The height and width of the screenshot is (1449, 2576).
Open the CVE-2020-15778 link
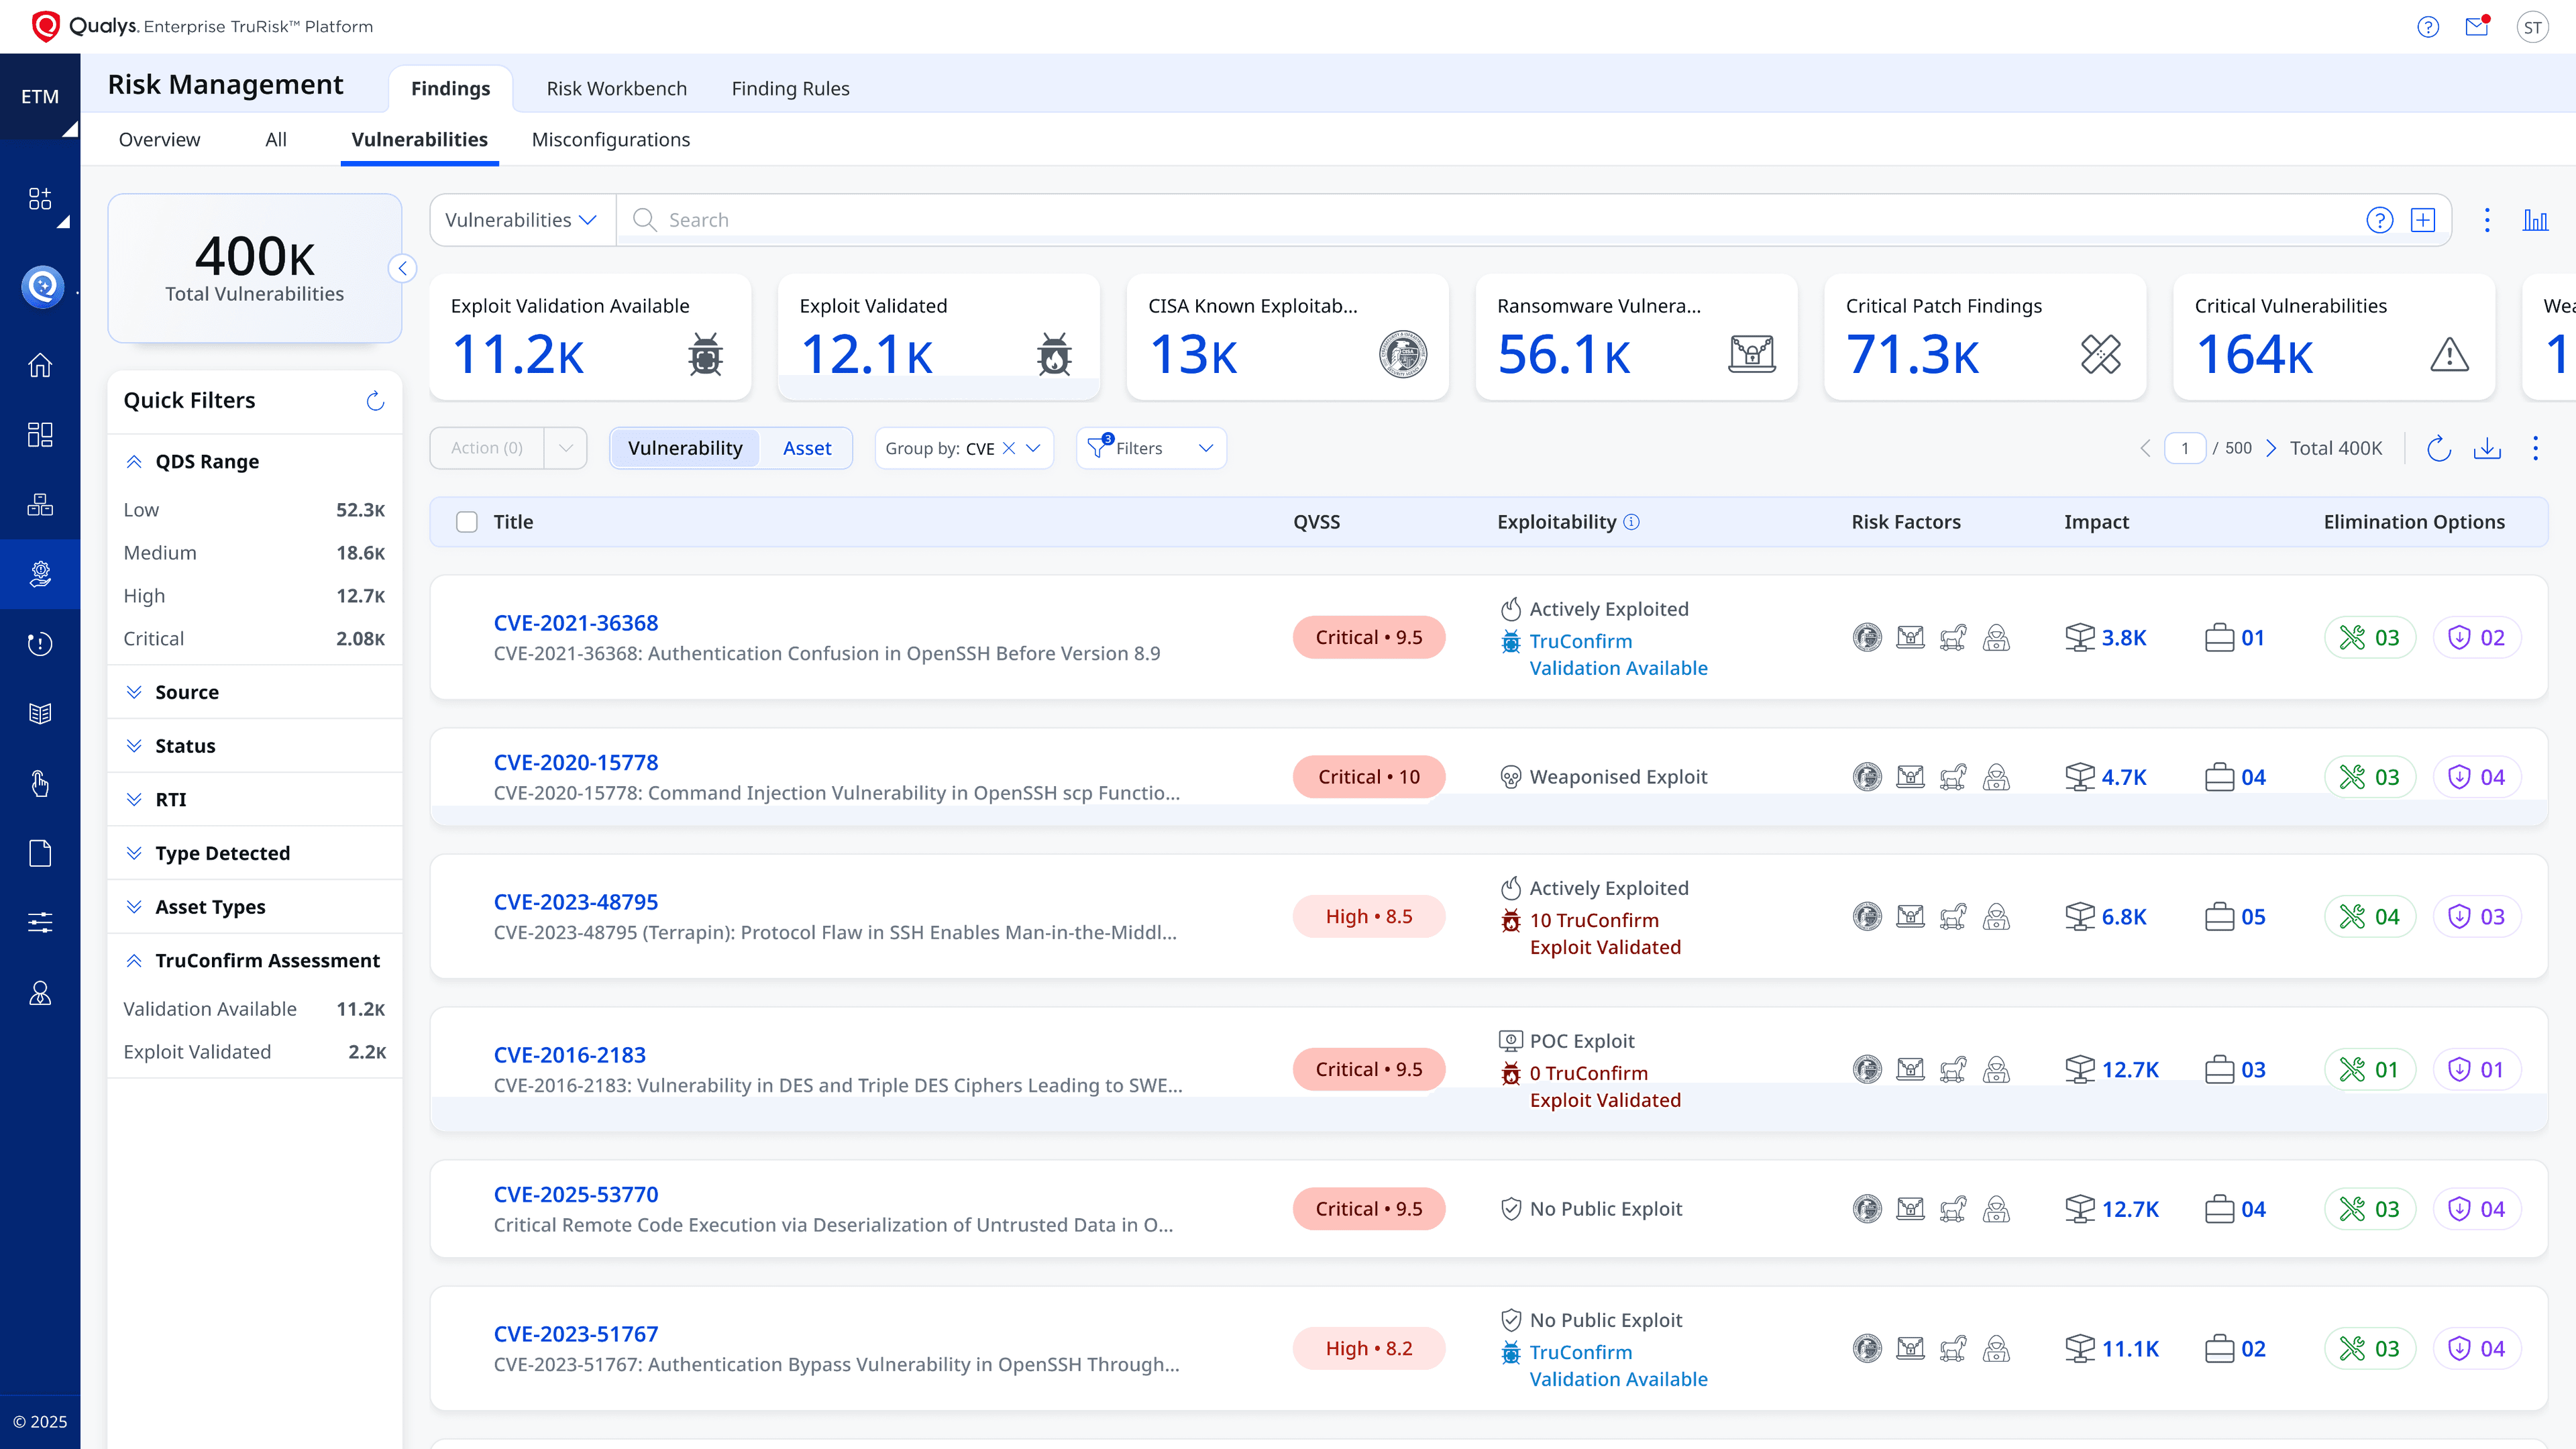(576, 763)
